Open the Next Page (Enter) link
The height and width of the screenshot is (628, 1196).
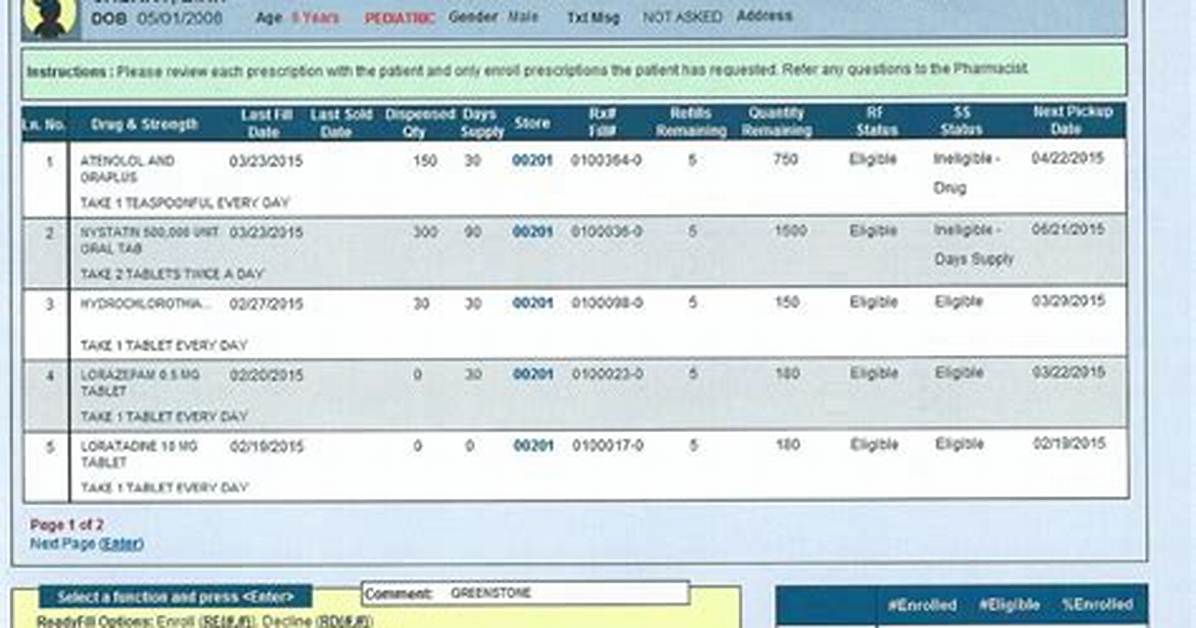click(x=86, y=543)
